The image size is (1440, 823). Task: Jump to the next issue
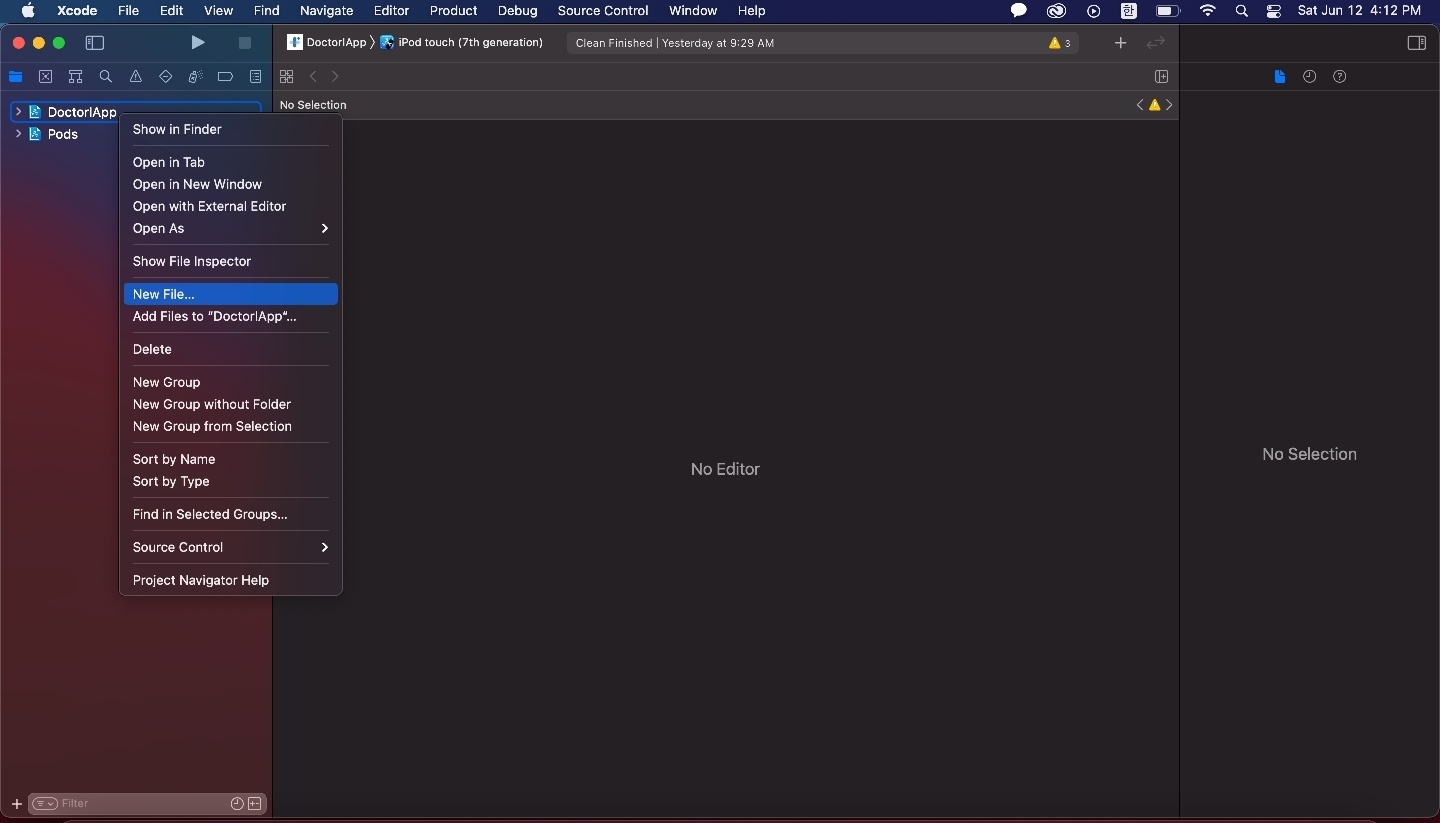1169,105
